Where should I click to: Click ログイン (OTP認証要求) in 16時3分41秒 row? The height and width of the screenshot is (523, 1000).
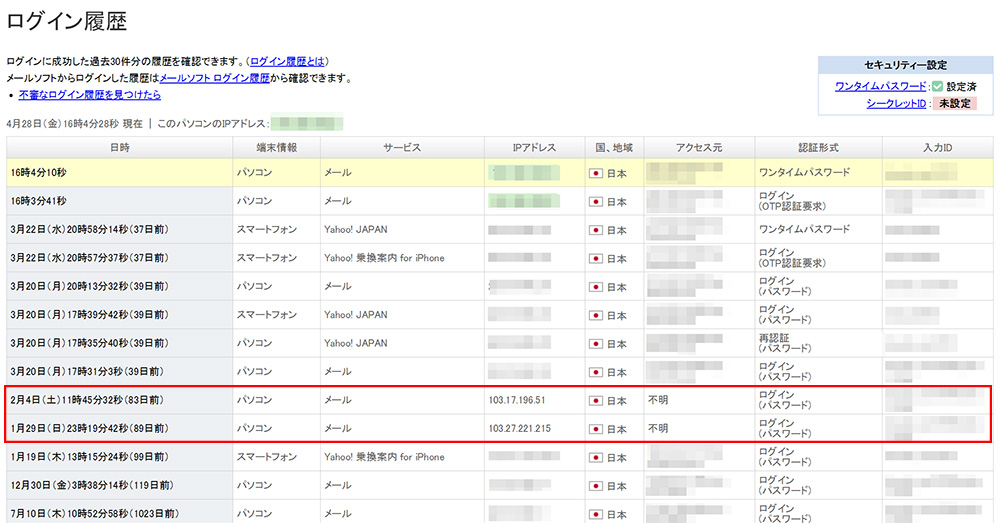tap(792, 201)
